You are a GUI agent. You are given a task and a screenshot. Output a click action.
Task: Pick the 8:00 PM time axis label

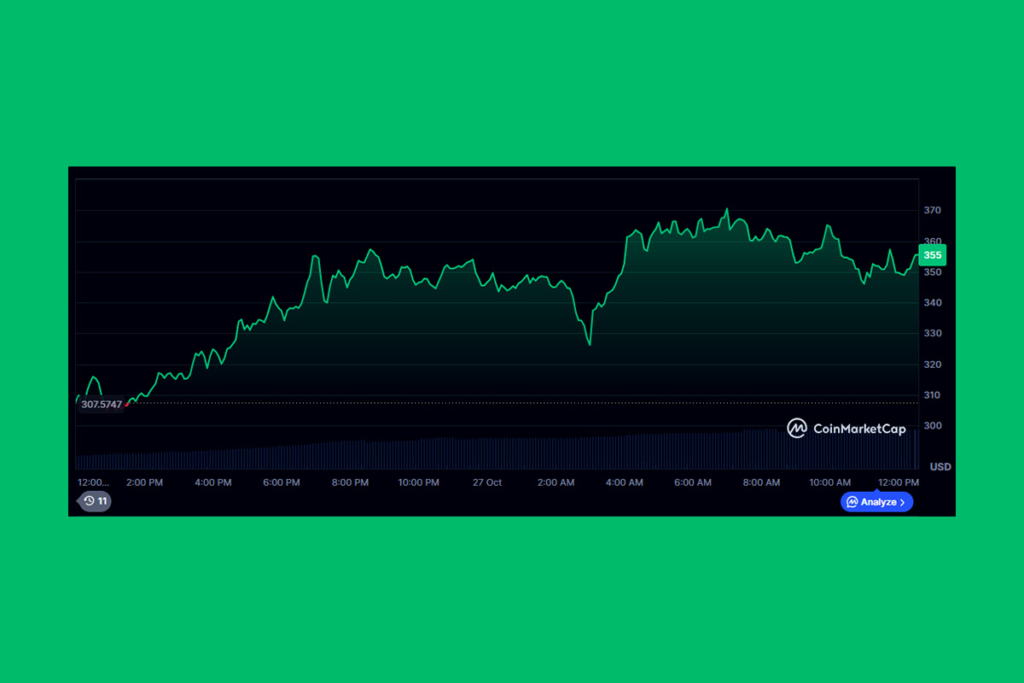point(350,482)
